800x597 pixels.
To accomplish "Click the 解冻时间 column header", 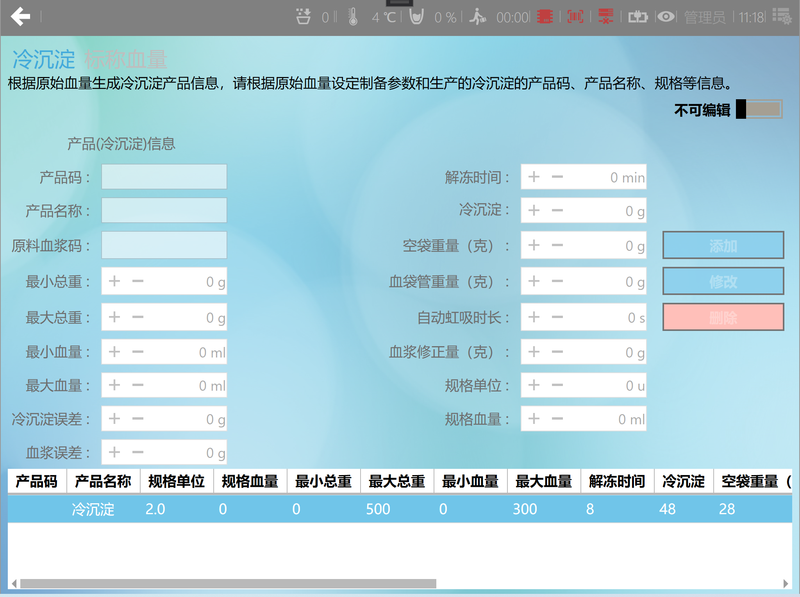I will click(x=617, y=481).
